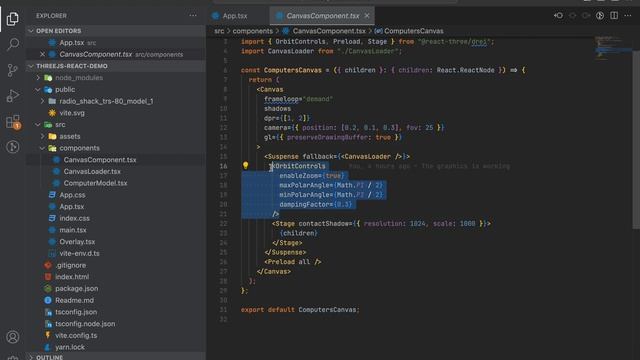Image resolution: width=640 pixels, height=360 pixels.
Task: Open App.tsx in the src folder
Action: pos(71,207)
